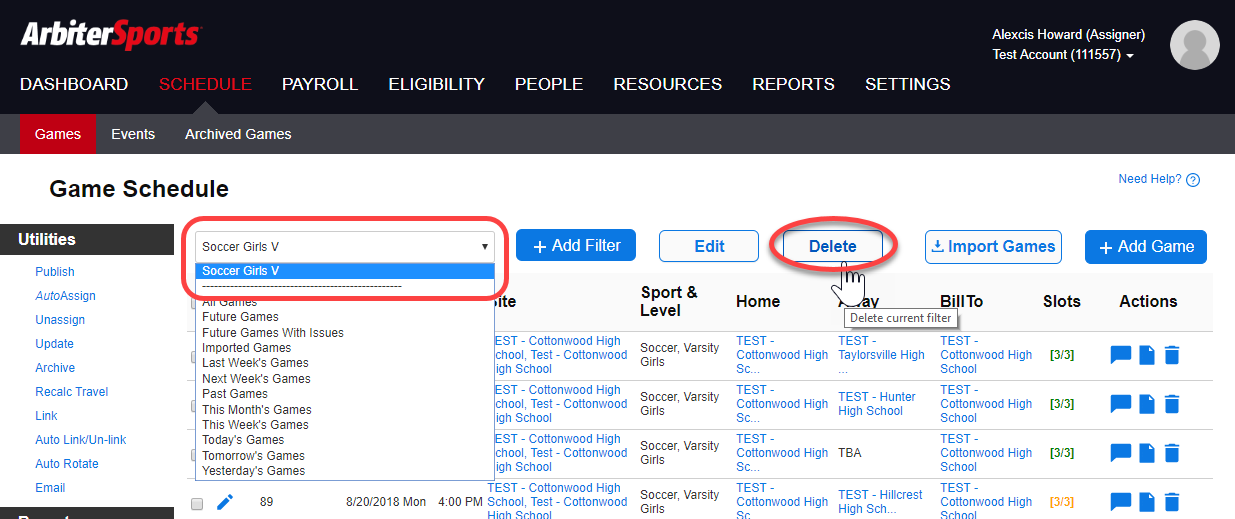Click the Add Game button
Image resolution: width=1235 pixels, height=519 pixels.
pyautogui.click(x=1146, y=246)
